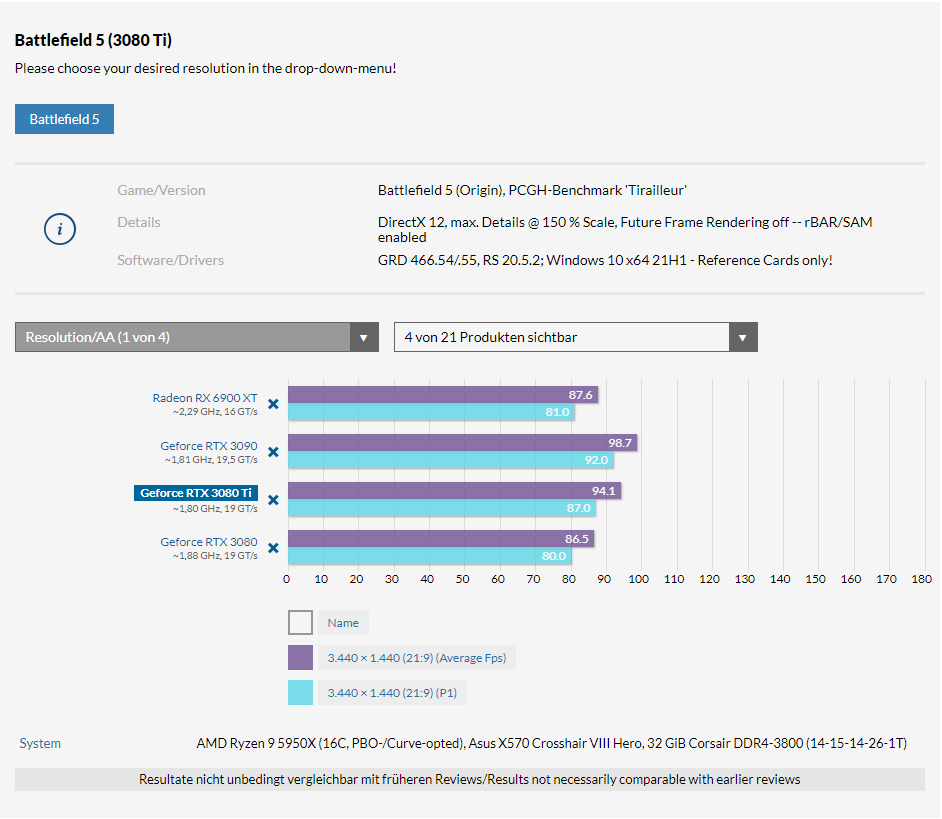Image resolution: width=942 pixels, height=819 pixels.
Task: Click the 92.0 cyan bar for RTX 3090
Action: [x=451, y=460]
